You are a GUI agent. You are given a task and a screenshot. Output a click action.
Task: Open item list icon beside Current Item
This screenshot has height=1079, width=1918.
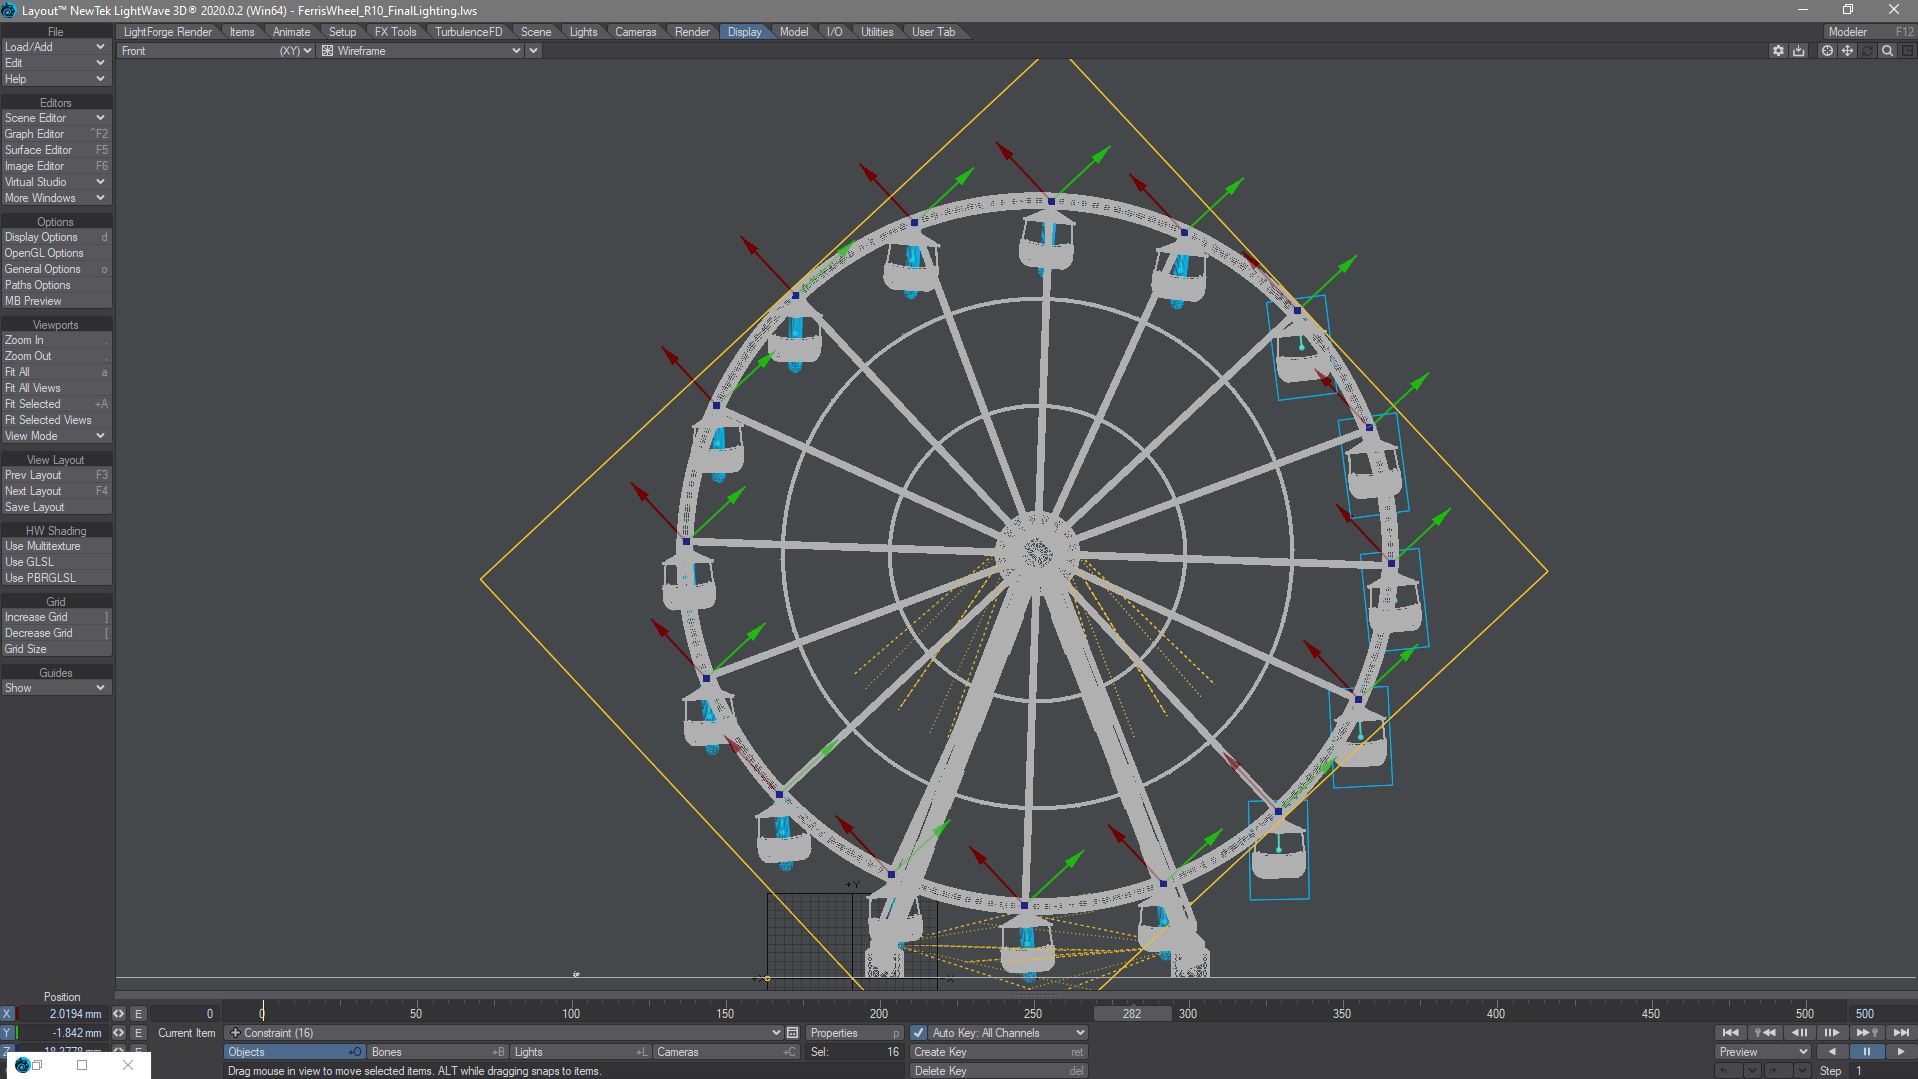(x=792, y=1033)
